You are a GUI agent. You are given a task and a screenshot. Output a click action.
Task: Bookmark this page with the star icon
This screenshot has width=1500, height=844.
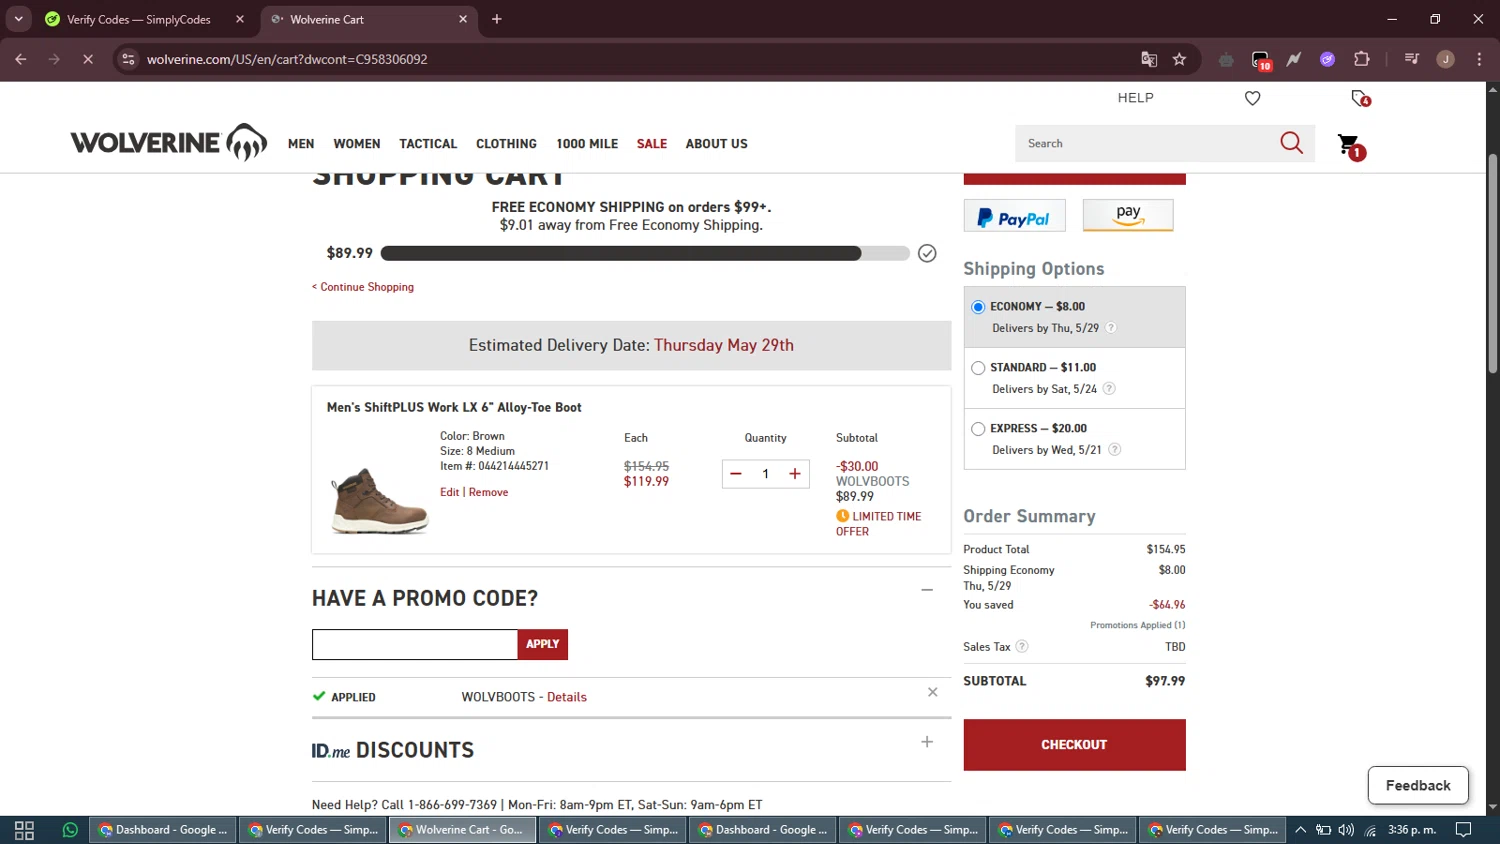click(1179, 59)
